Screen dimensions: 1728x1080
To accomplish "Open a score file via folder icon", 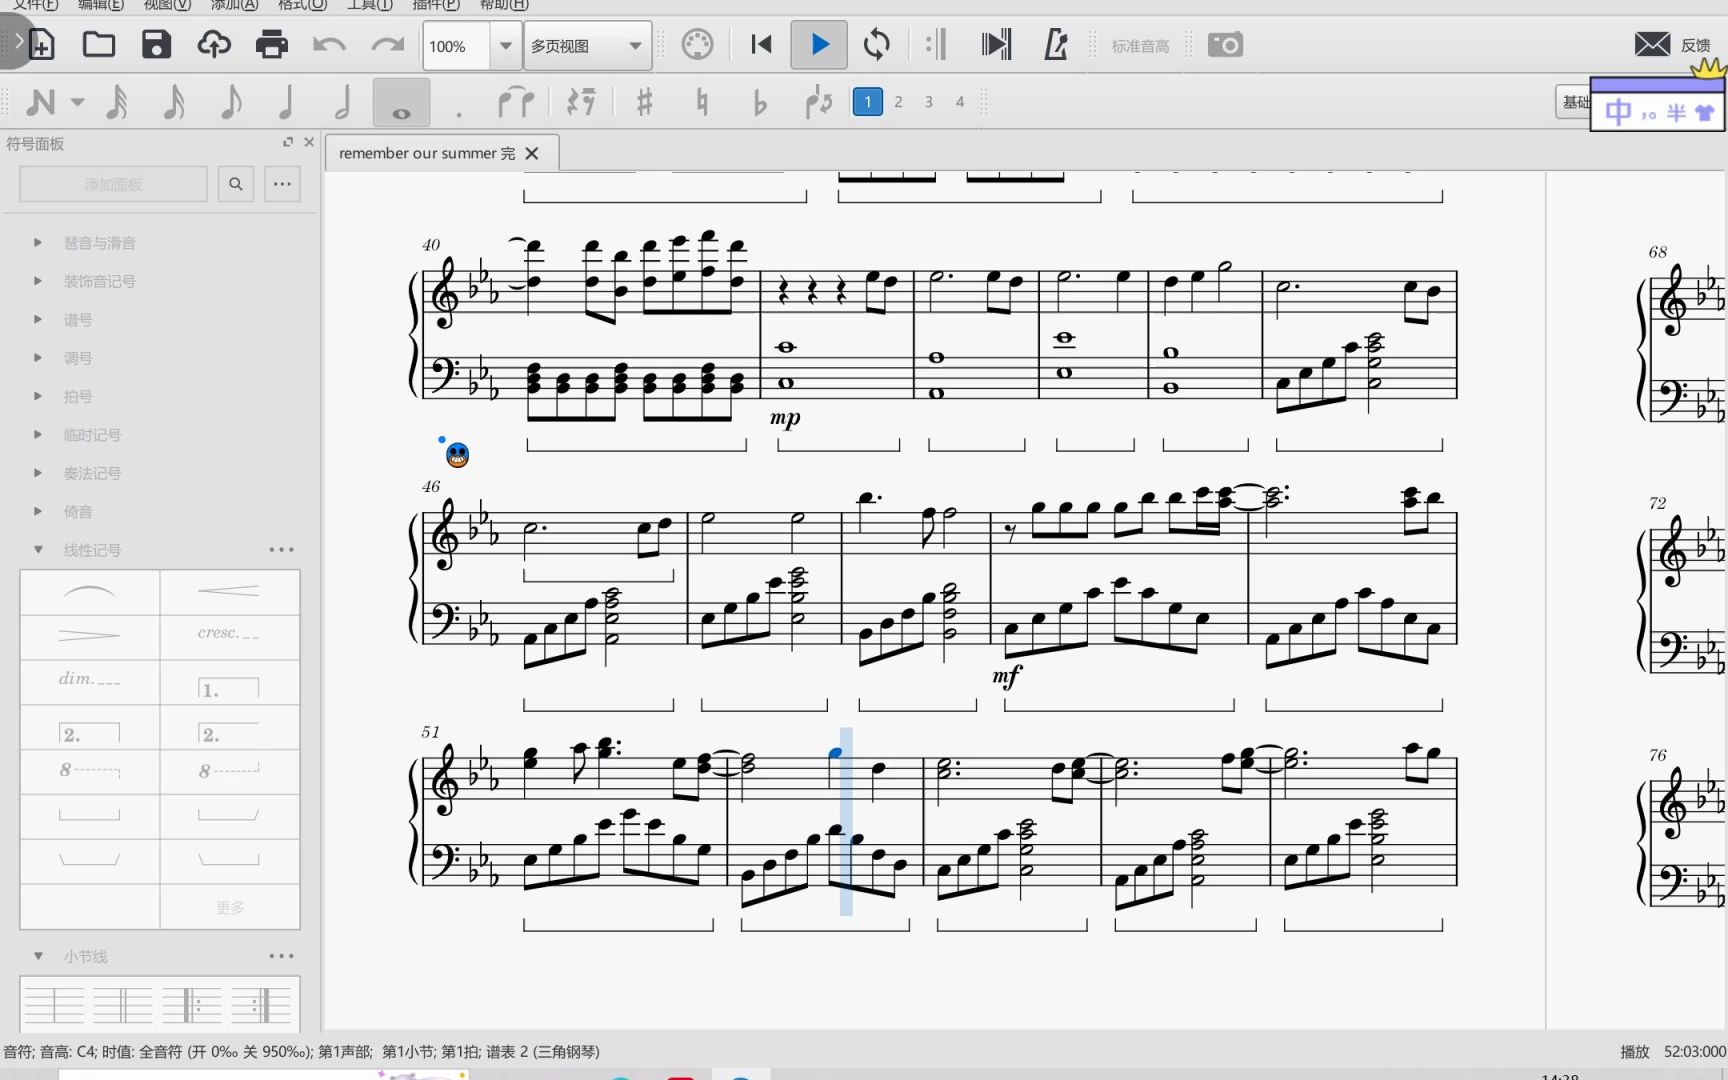I will 98,45.
